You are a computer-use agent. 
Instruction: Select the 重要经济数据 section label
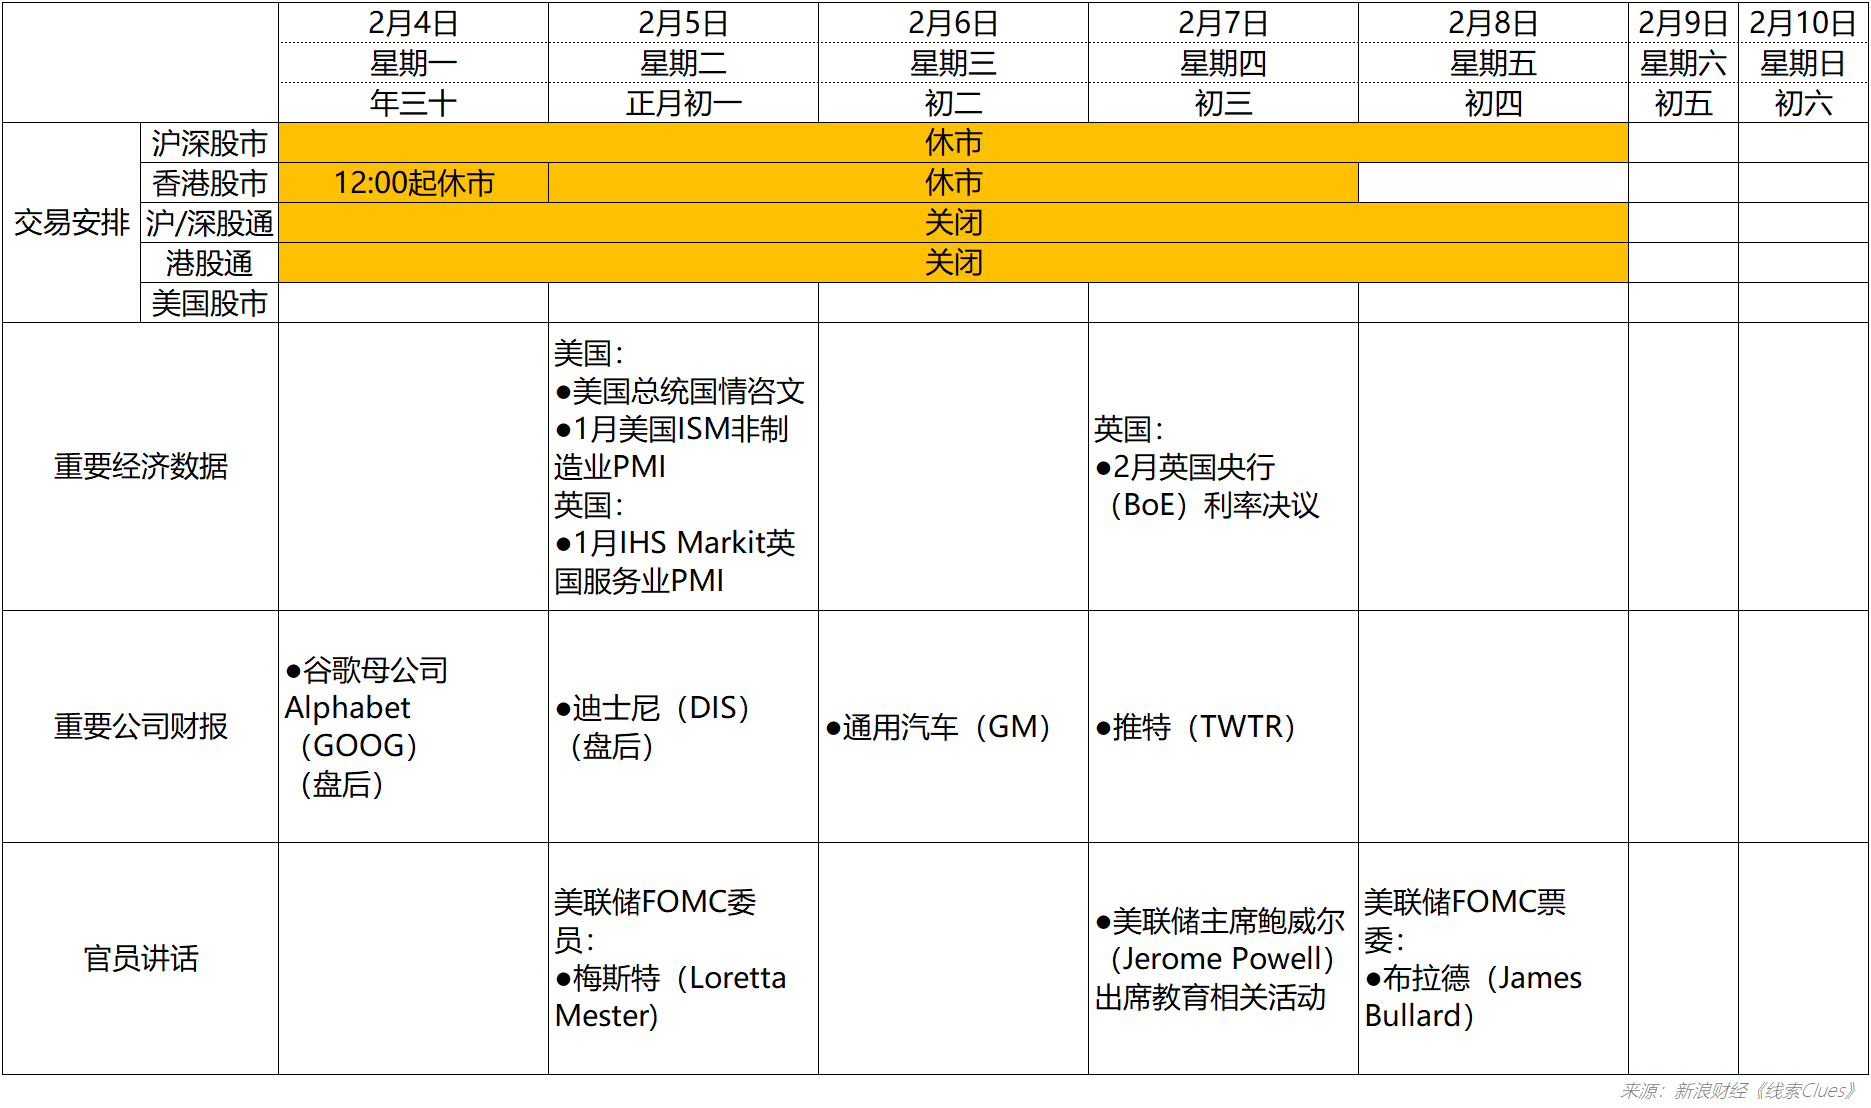(139, 465)
